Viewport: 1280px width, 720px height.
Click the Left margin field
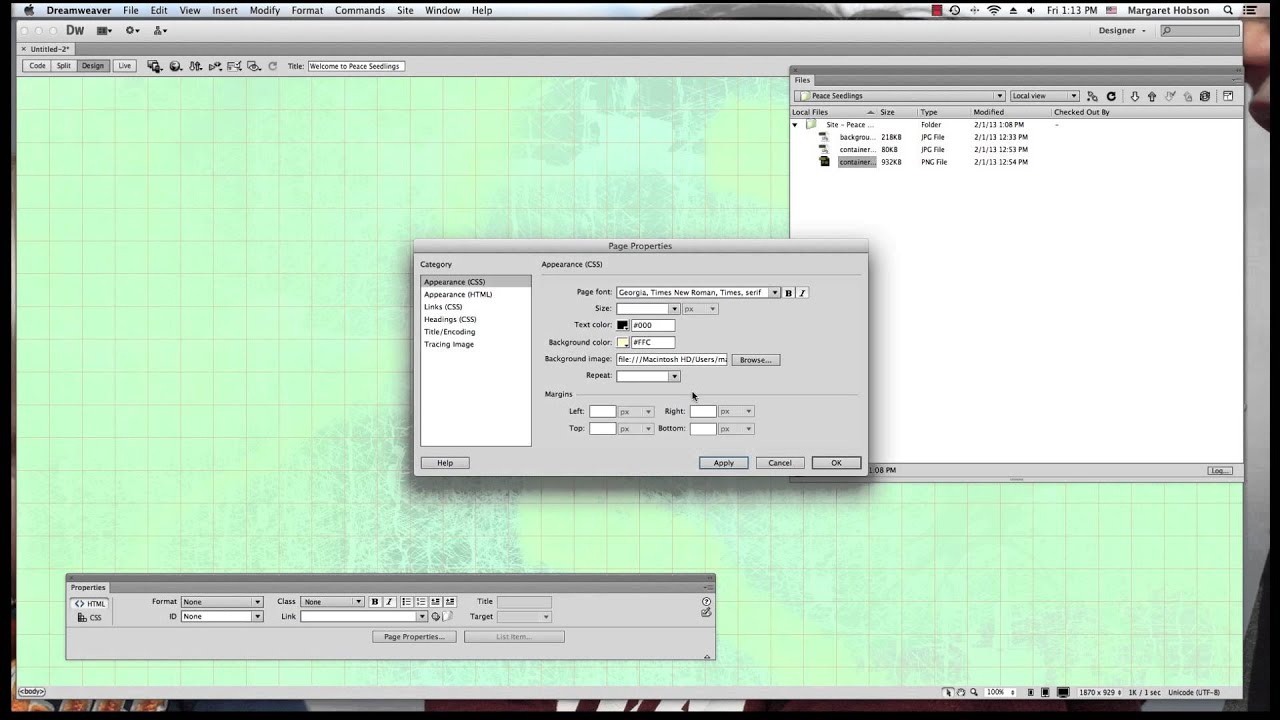point(602,411)
